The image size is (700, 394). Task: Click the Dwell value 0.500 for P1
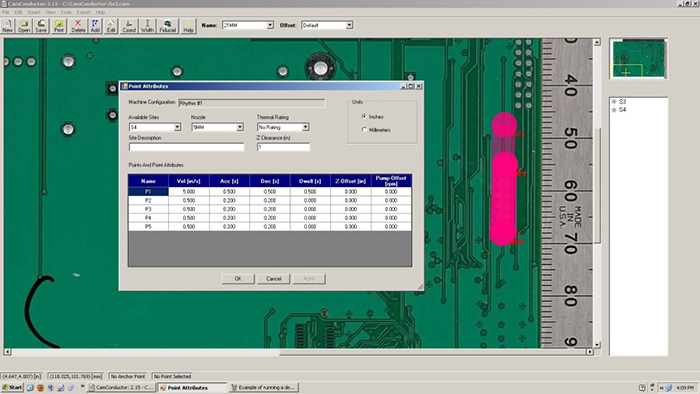pyautogui.click(x=310, y=191)
